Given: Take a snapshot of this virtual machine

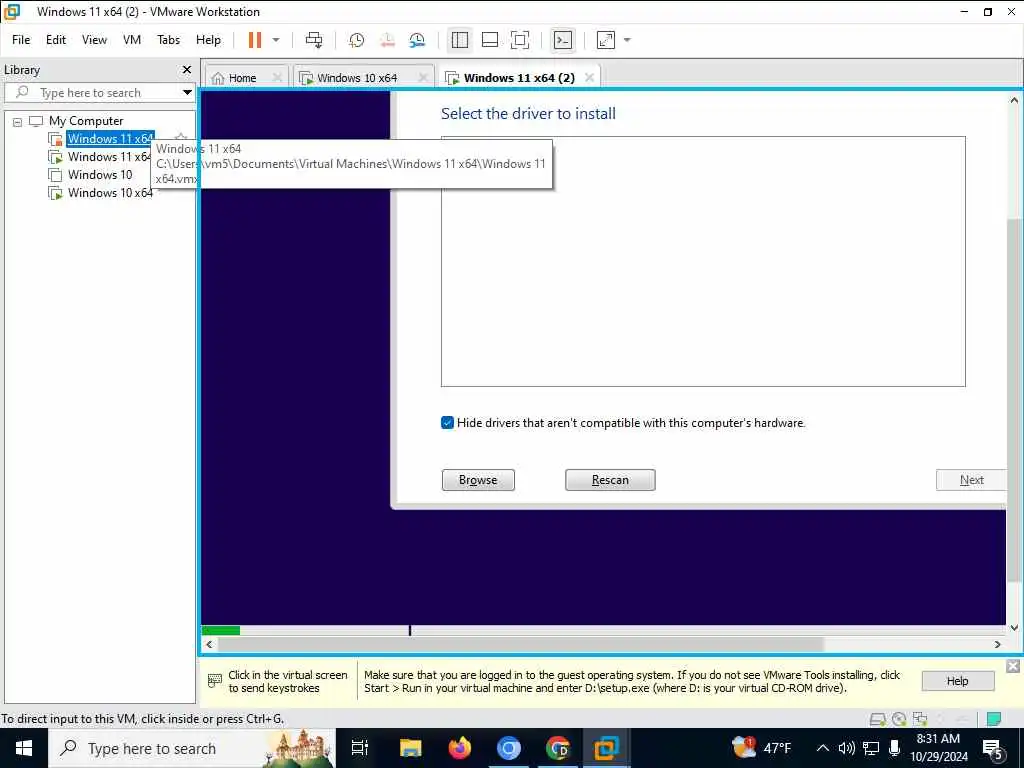Looking at the screenshot, I should tap(357, 40).
